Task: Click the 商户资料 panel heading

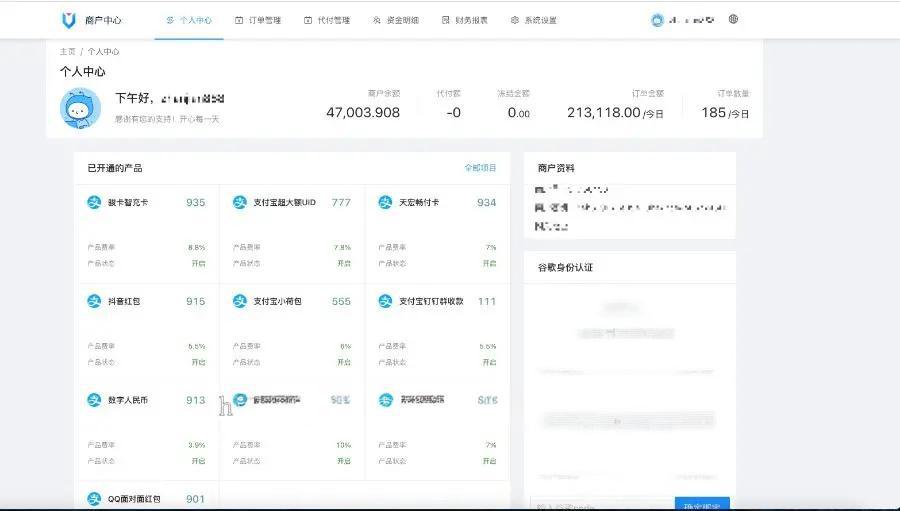Action: (x=556, y=168)
